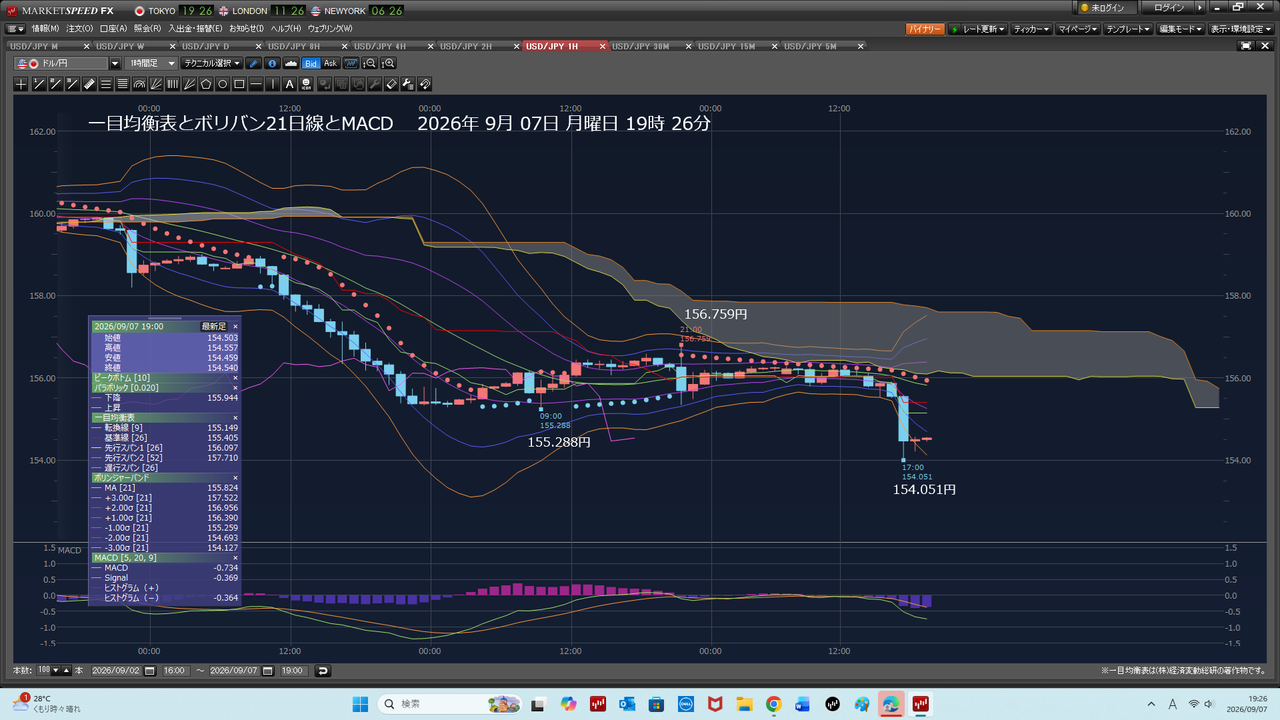
Task: Click the 最新足 button in data panel
Action: pyautogui.click(x=214, y=326)
